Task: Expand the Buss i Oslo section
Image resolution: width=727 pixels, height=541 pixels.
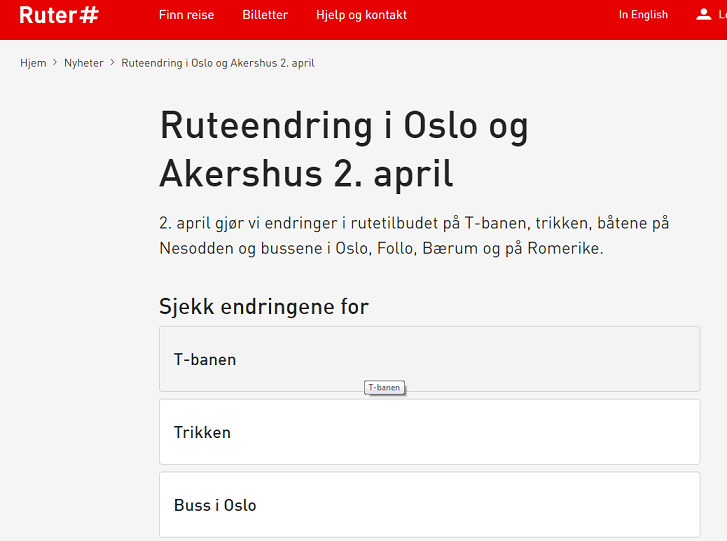Action: point(429,504)
